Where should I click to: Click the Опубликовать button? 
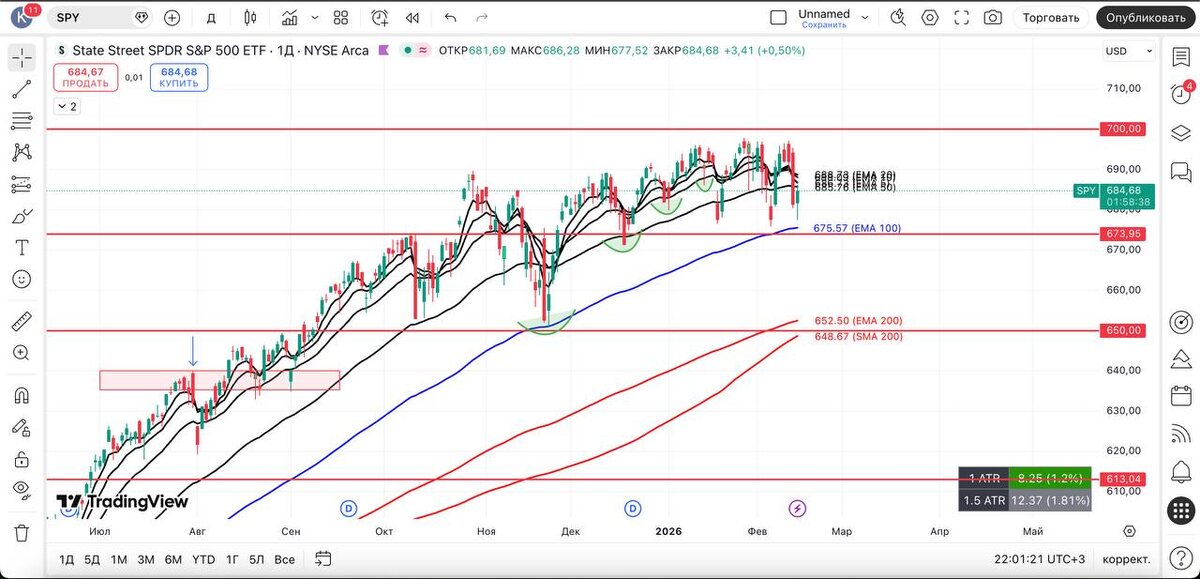tap(1145, 17)
